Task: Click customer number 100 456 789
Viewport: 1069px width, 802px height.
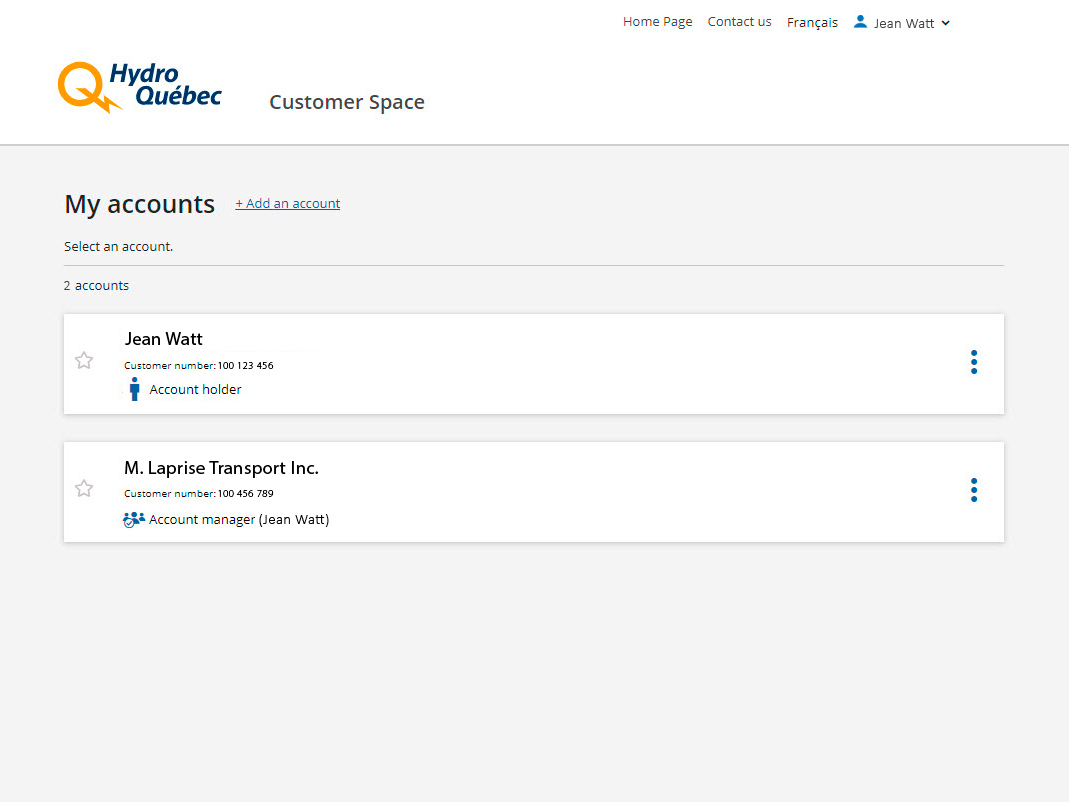Action: pyautogui.click(x=245, y=494)
